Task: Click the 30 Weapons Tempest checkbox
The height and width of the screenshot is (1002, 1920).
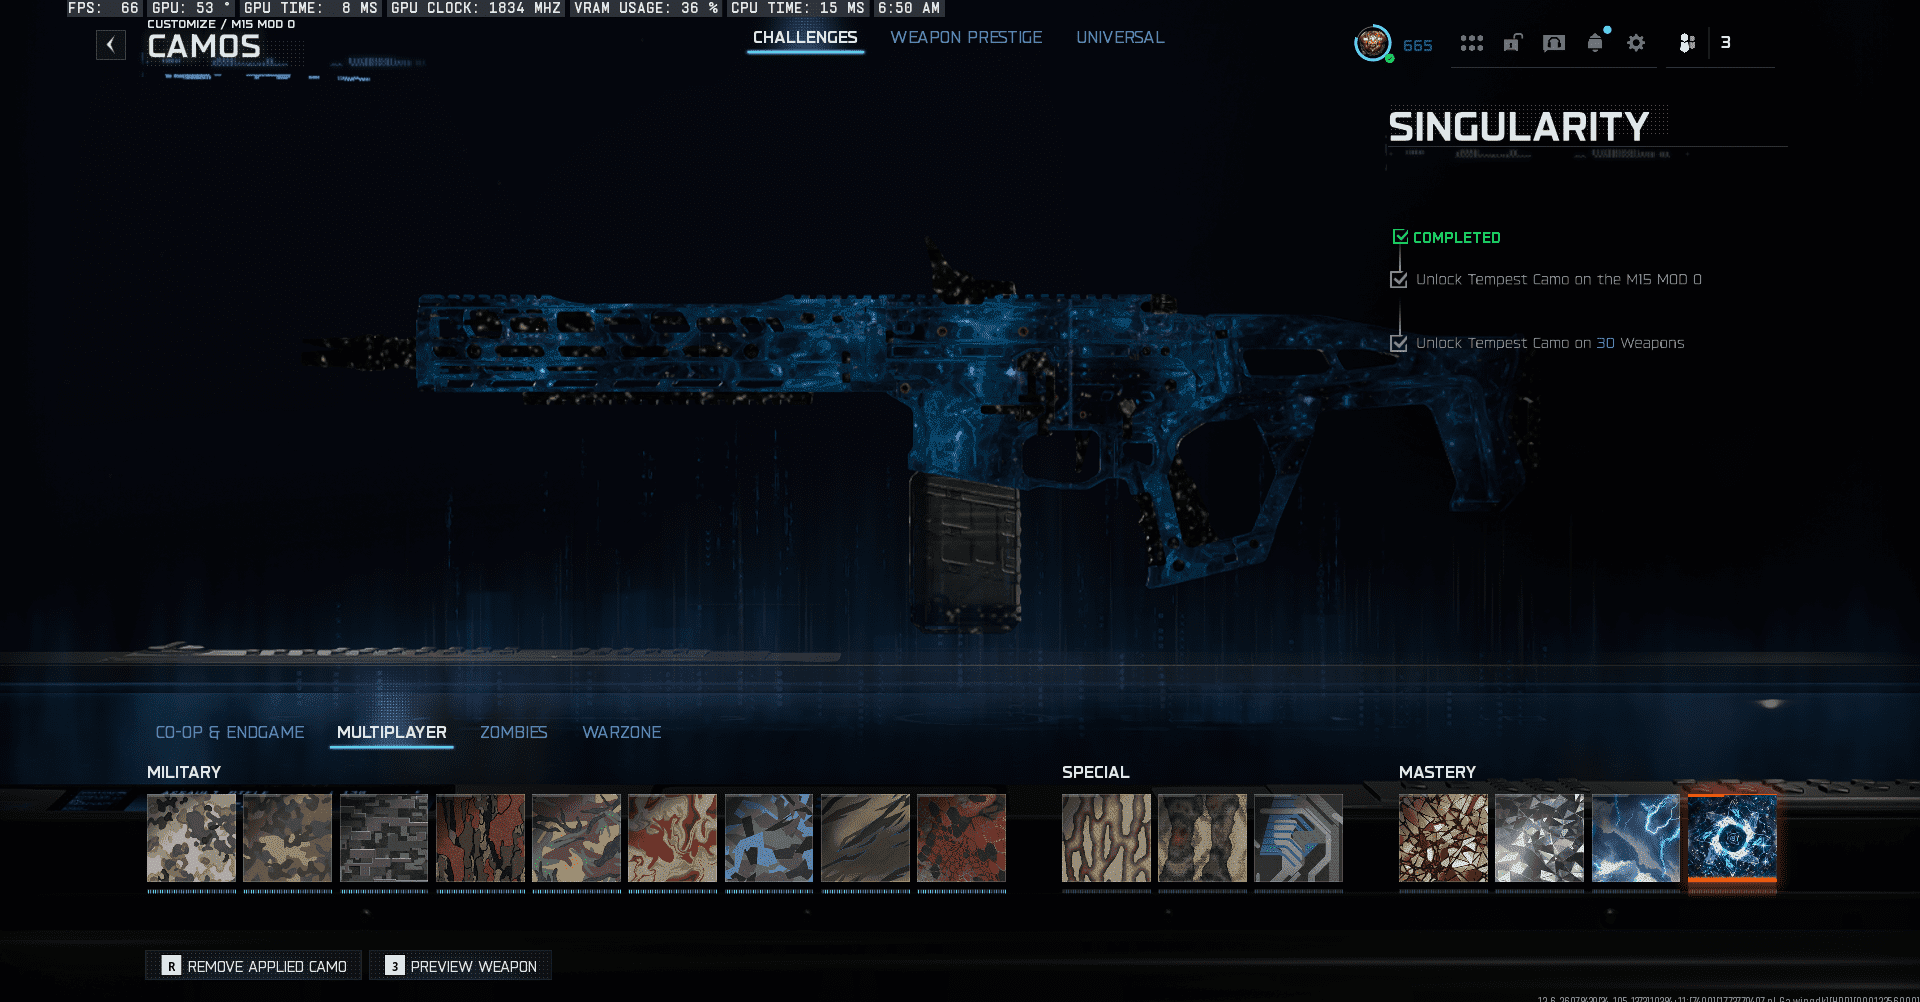Action: click(1399, 343)
